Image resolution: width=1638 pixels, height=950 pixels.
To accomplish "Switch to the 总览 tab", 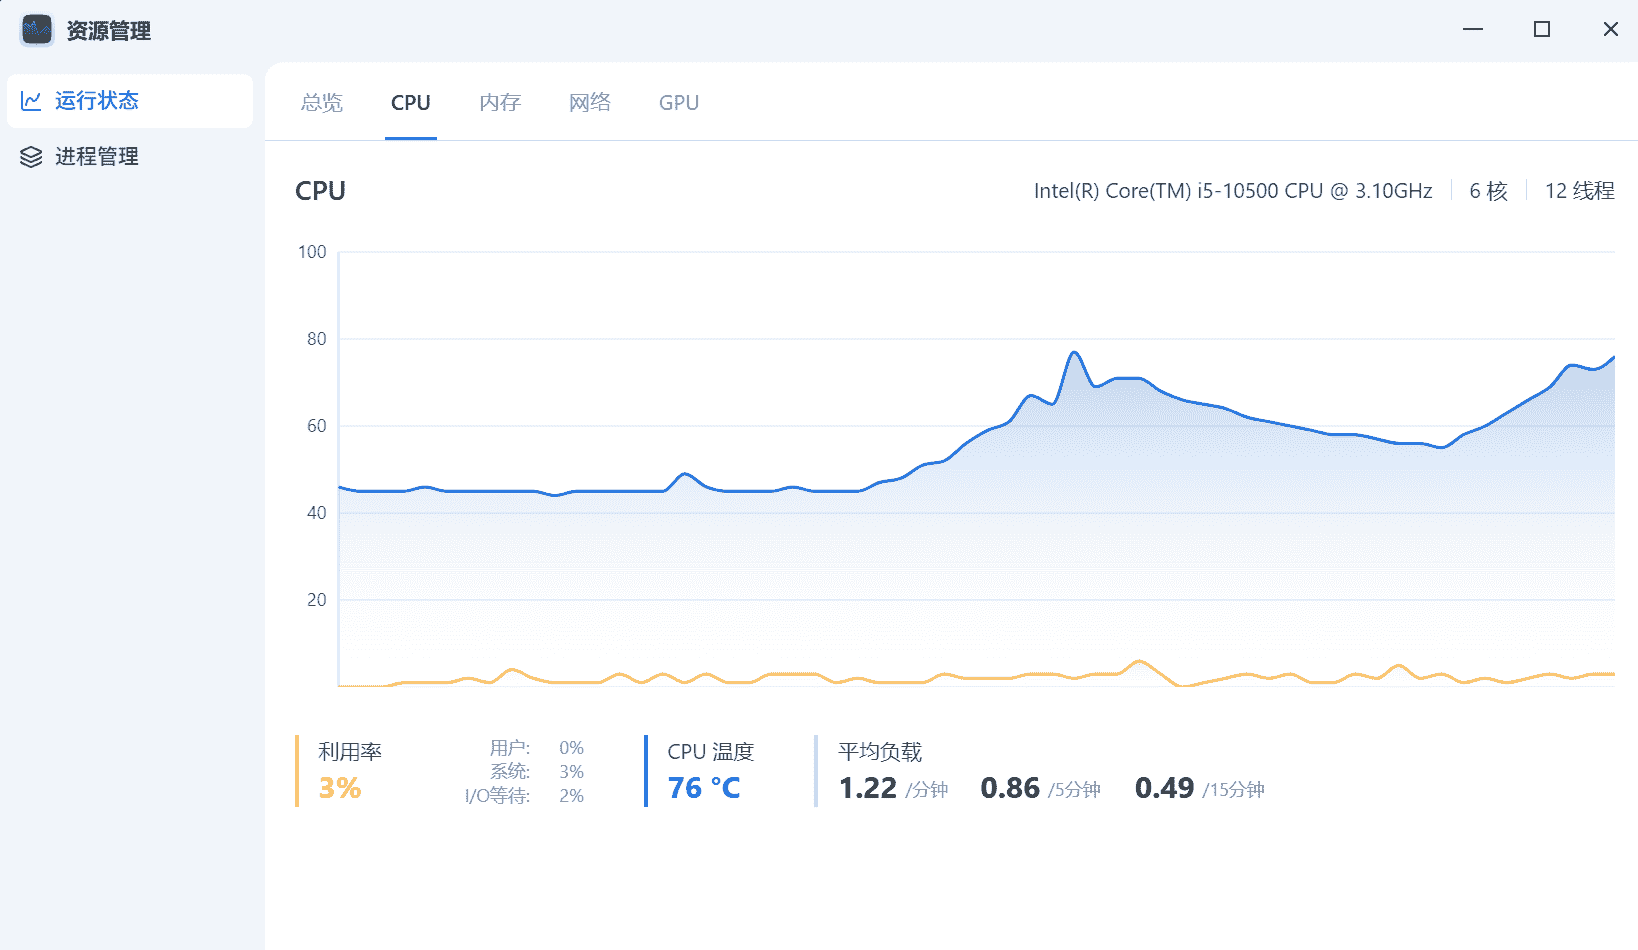I will (x=322, y=103).
